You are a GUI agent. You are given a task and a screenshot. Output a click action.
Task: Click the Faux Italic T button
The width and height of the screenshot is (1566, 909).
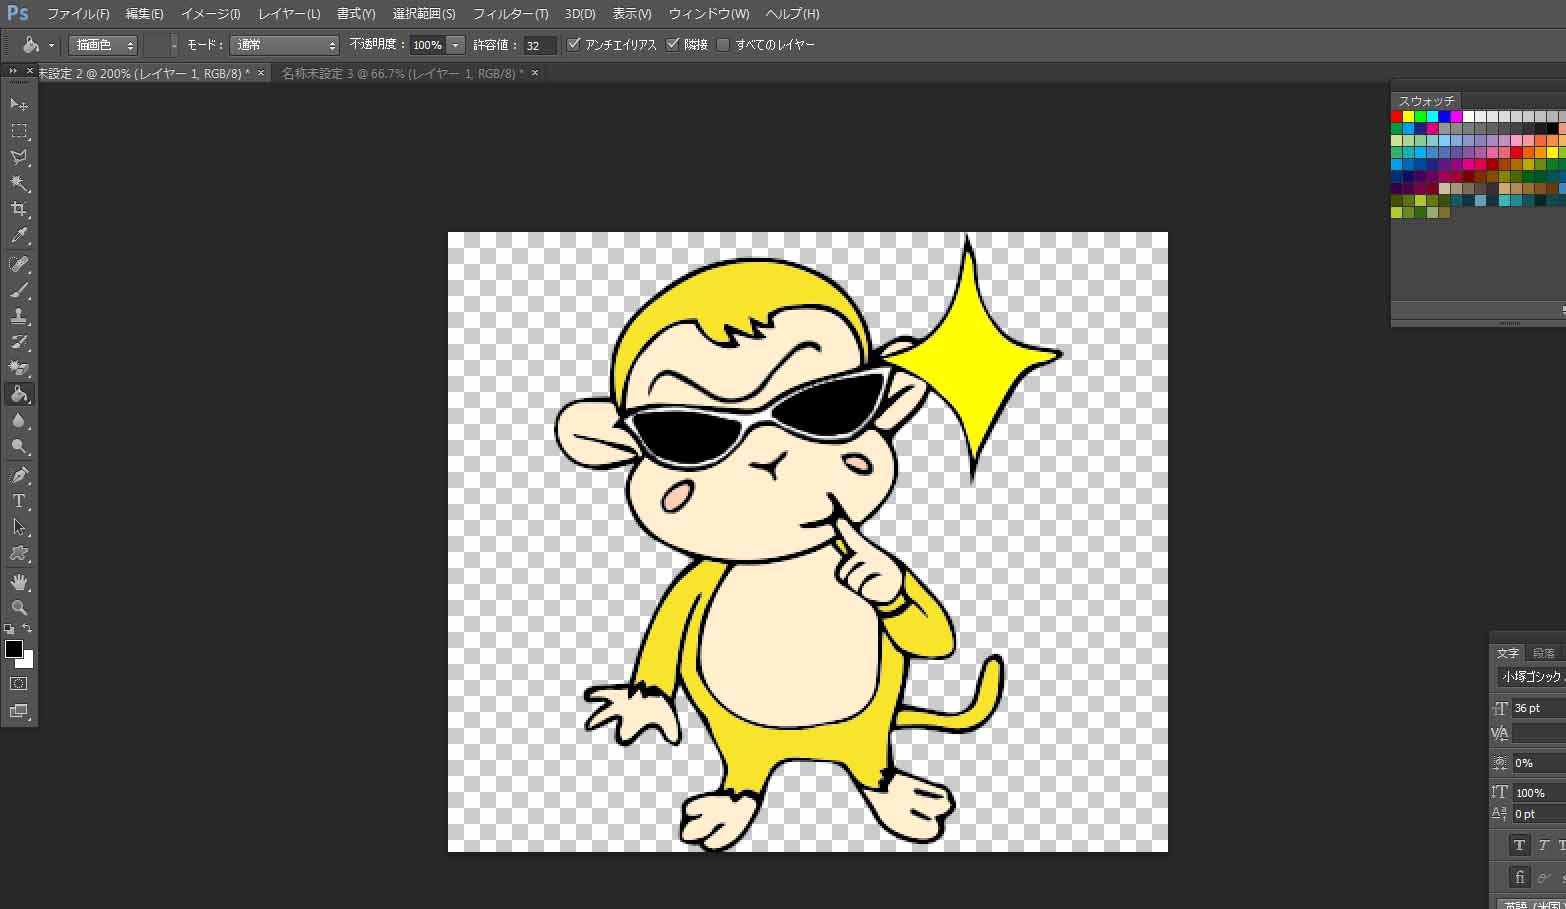1544,845
